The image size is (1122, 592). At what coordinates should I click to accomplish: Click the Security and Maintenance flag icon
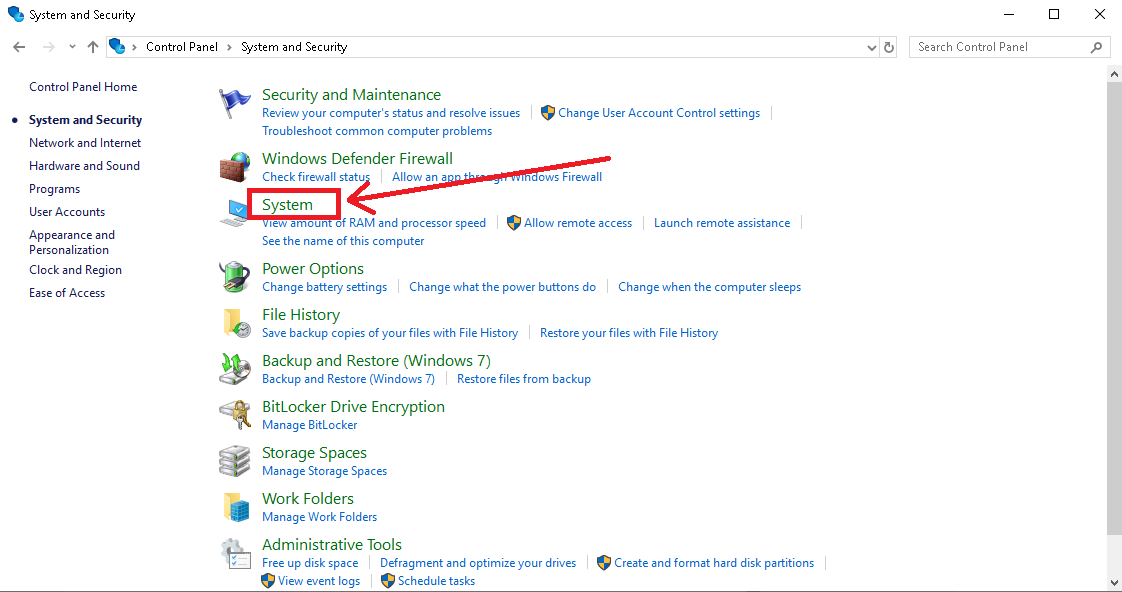(235, 103)
